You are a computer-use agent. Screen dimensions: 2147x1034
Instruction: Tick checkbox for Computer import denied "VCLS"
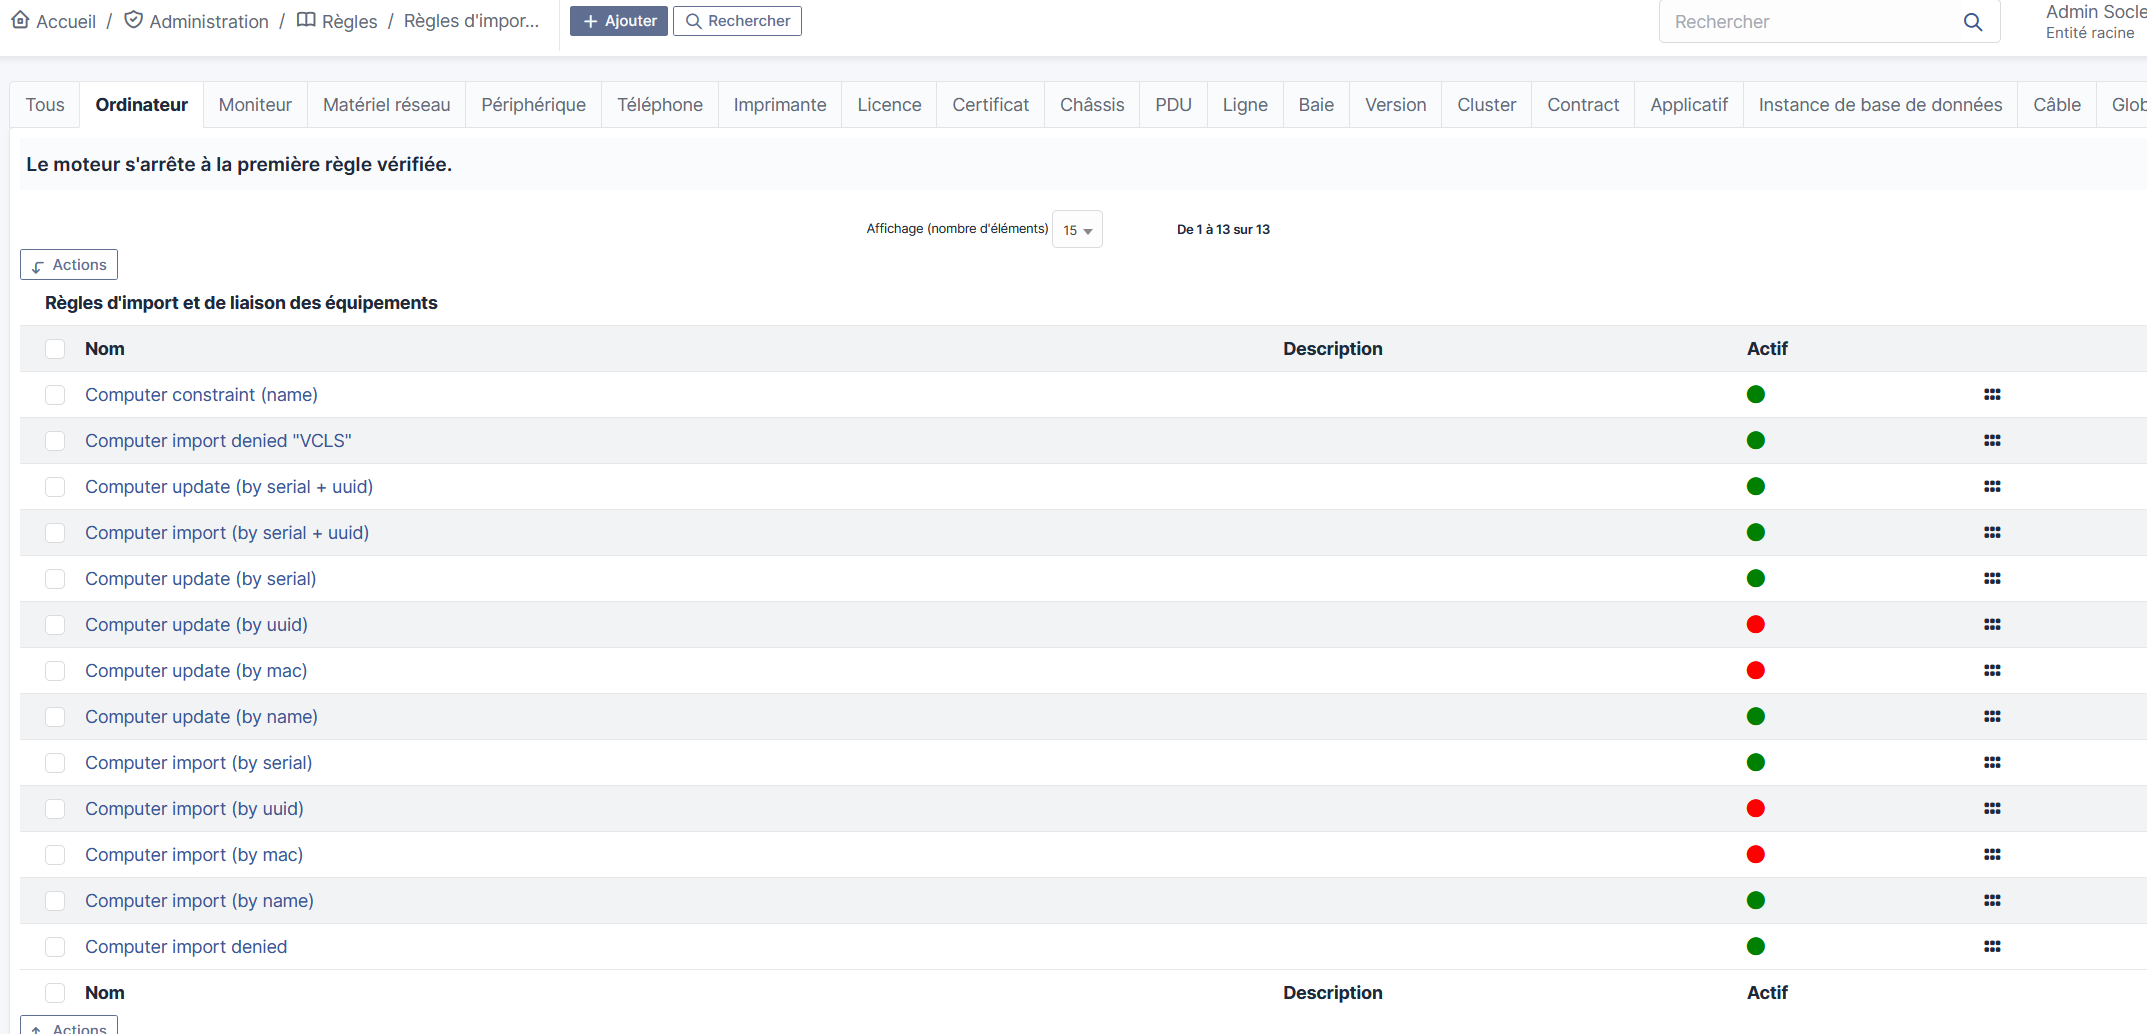(x=55, y=441)
